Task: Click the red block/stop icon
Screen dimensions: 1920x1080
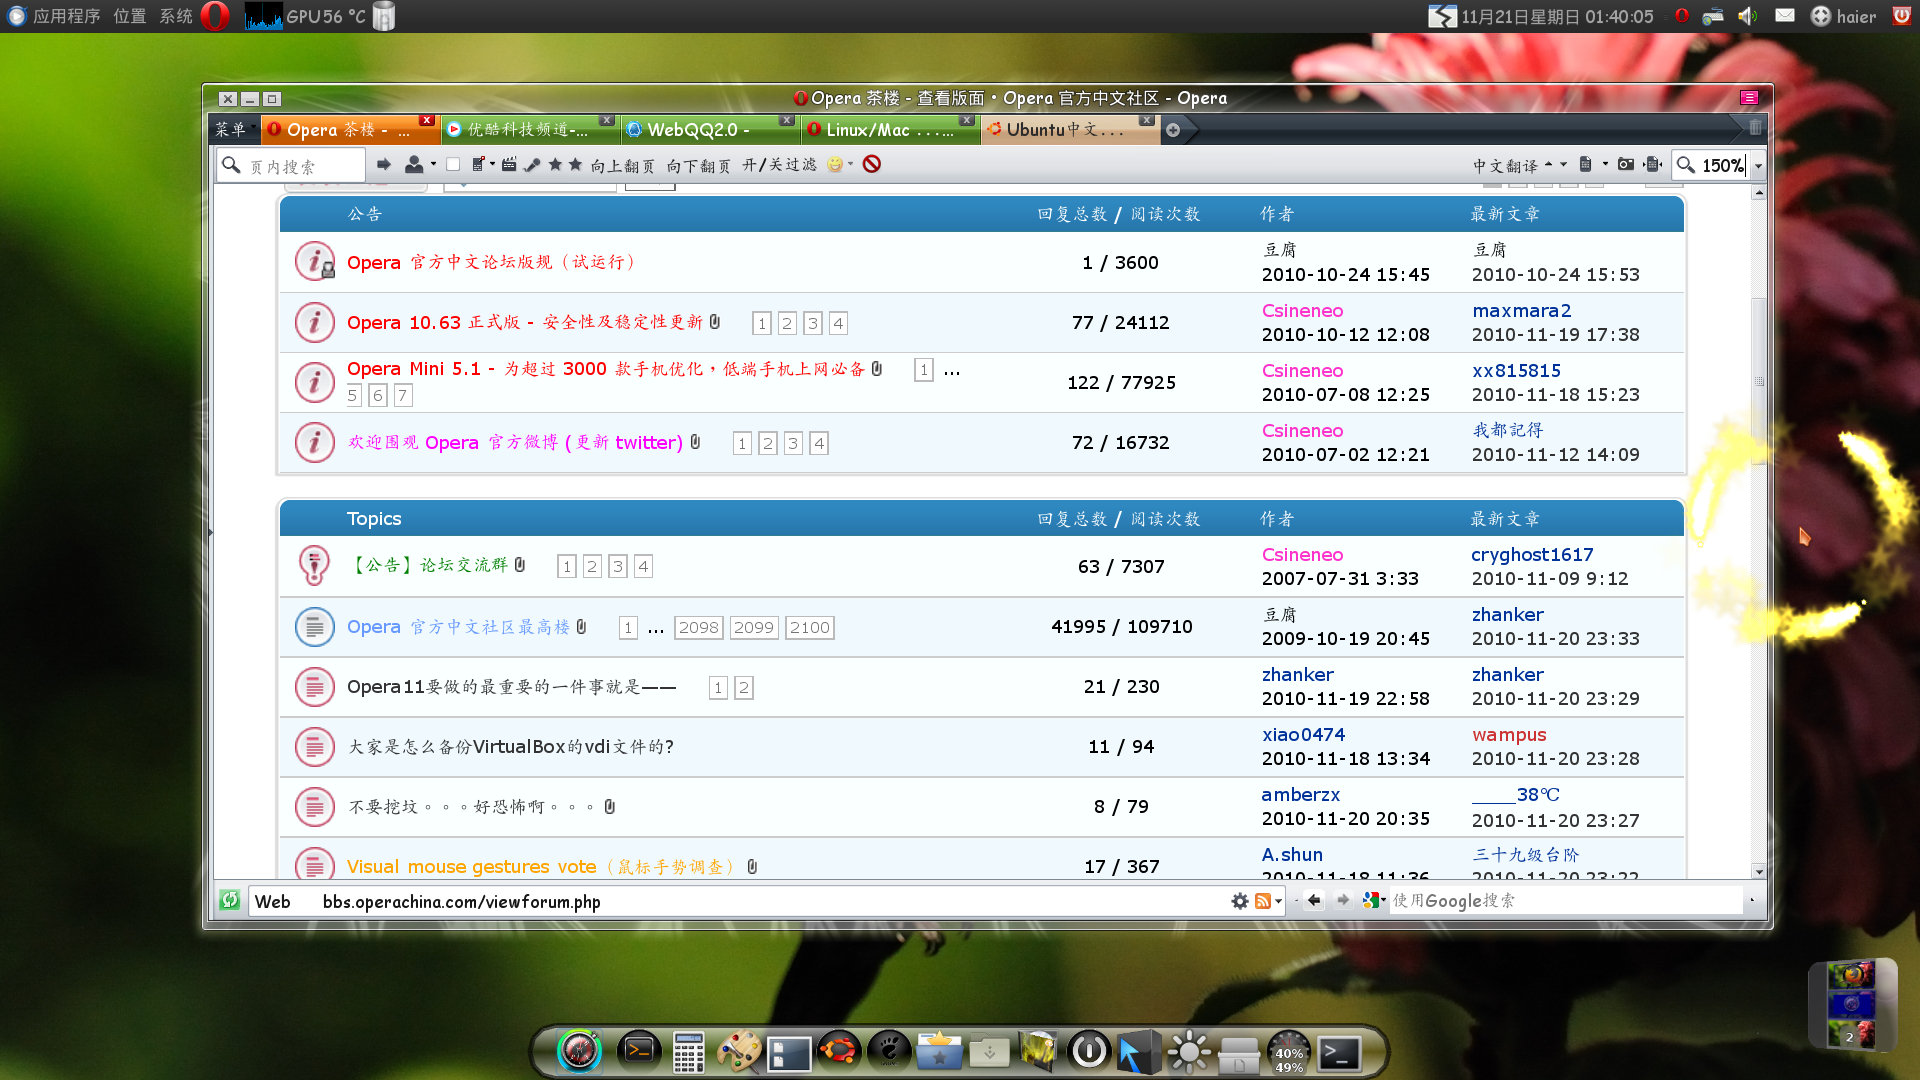Action: pyautogui.click(x=872, y=164)
